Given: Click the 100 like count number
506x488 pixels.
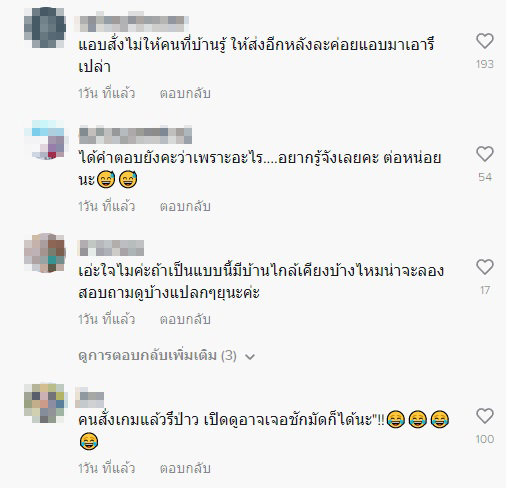Looking at the screenshot, I should coord(485,439).
